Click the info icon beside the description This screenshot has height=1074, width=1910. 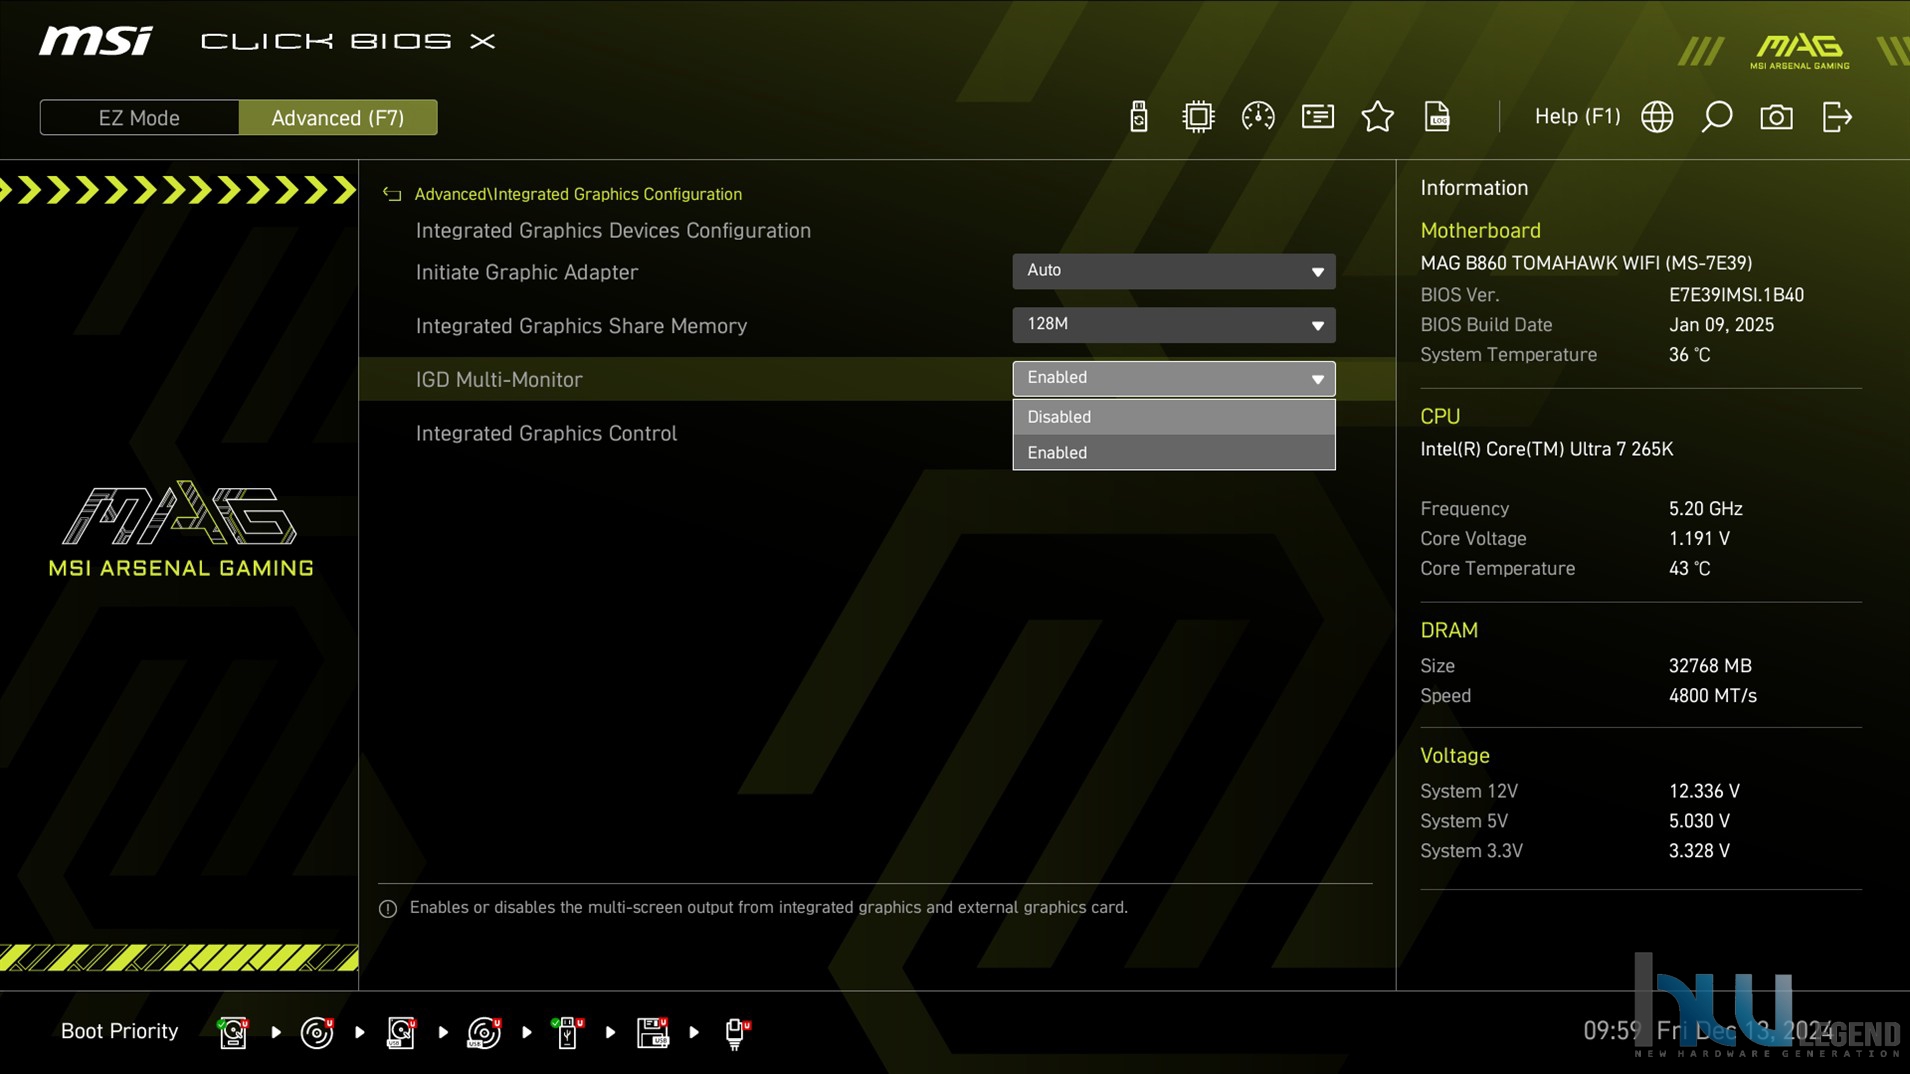[388, 908]
